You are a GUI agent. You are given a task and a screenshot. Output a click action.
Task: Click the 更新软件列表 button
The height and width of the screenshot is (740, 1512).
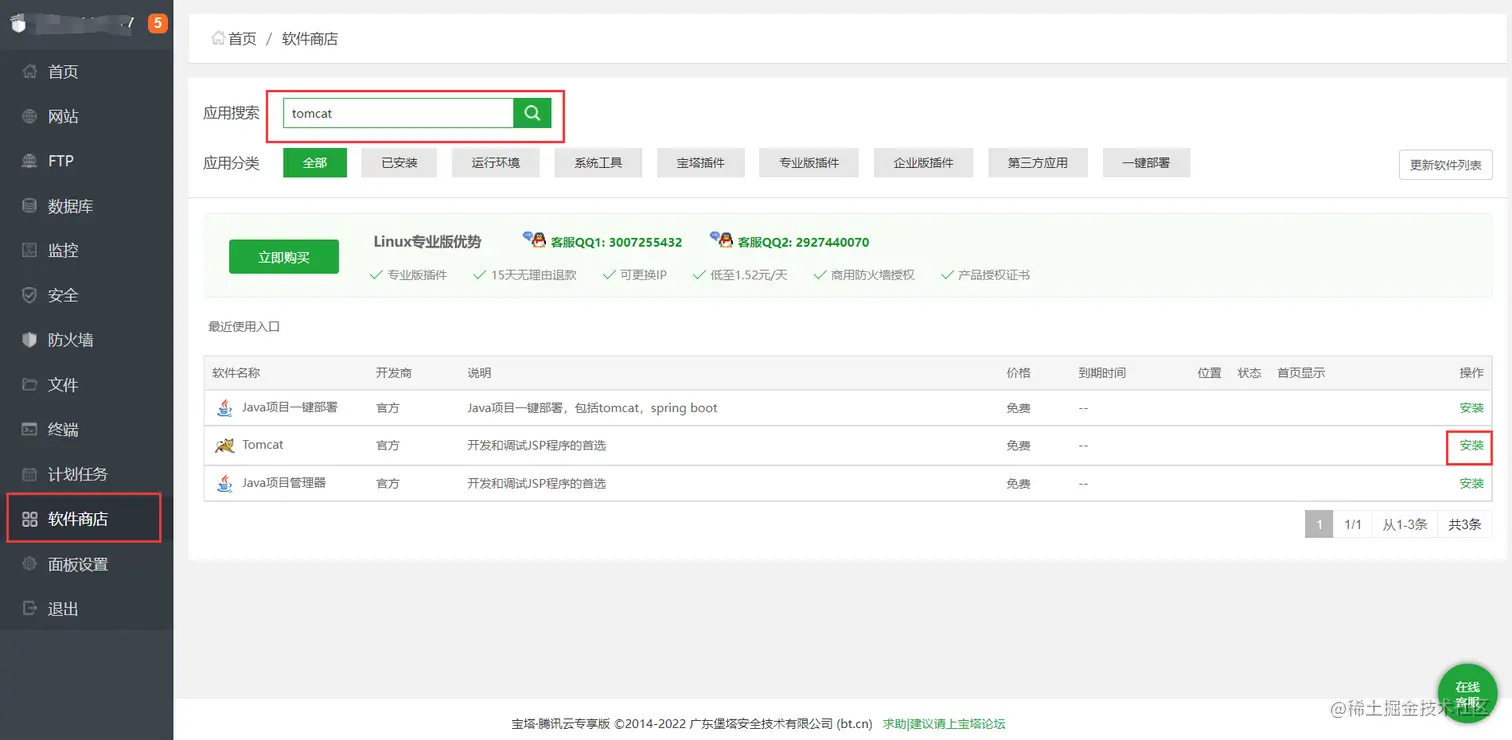coord(1446,165)
